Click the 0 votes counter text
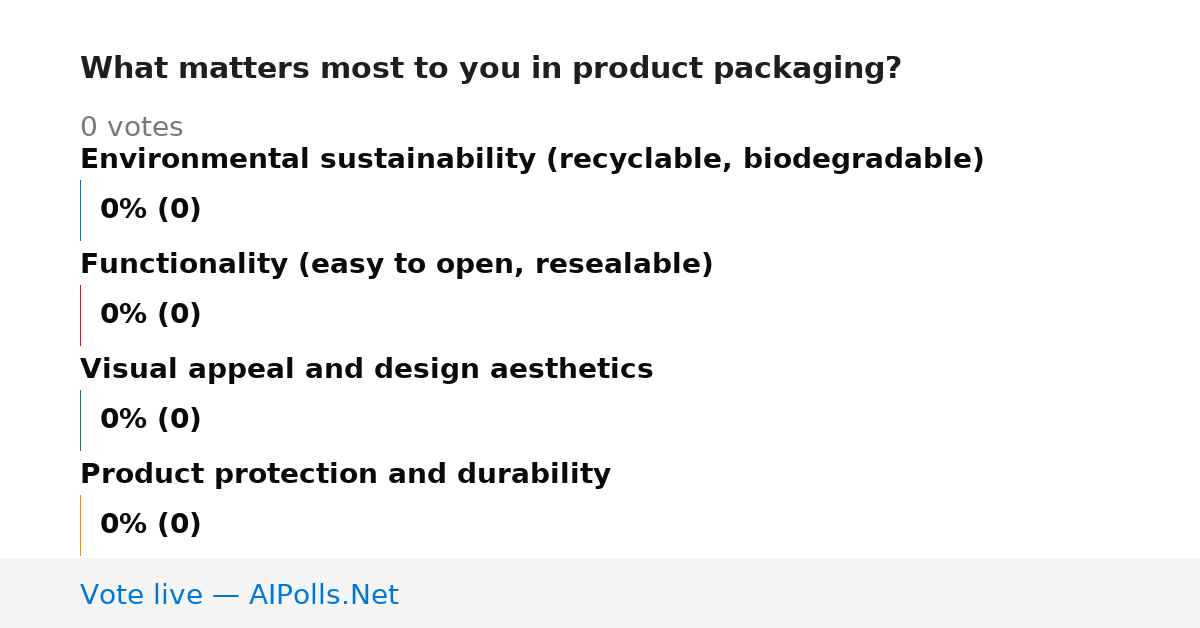Image resolution: width=1200 pixels, height=628 pixels. tap(131, 128)
